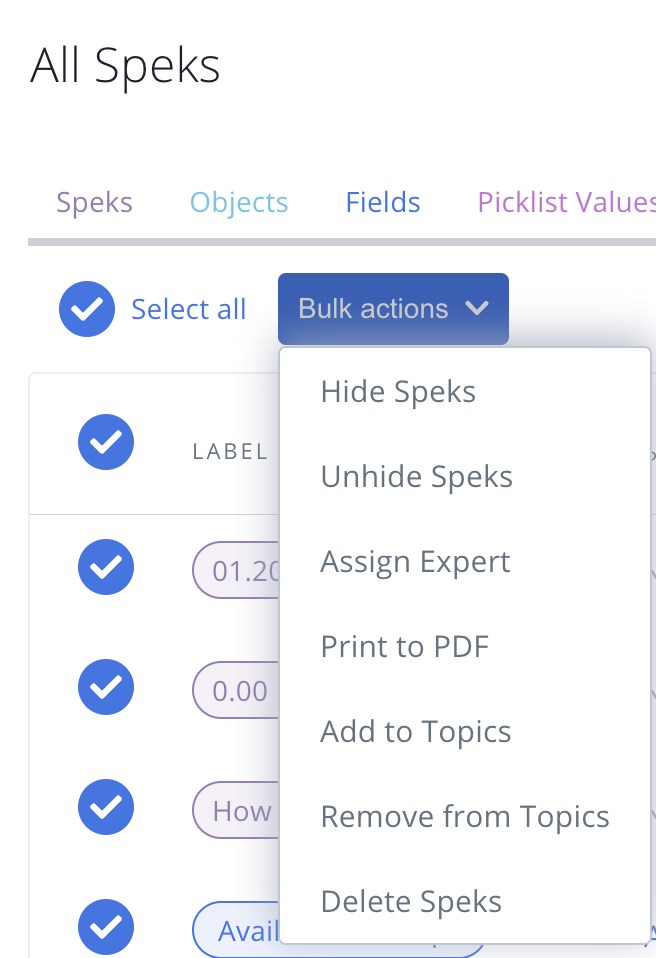Open the Picklist Values tab
Viewport: 656px width, 958px height.
(x=567, y=202)
